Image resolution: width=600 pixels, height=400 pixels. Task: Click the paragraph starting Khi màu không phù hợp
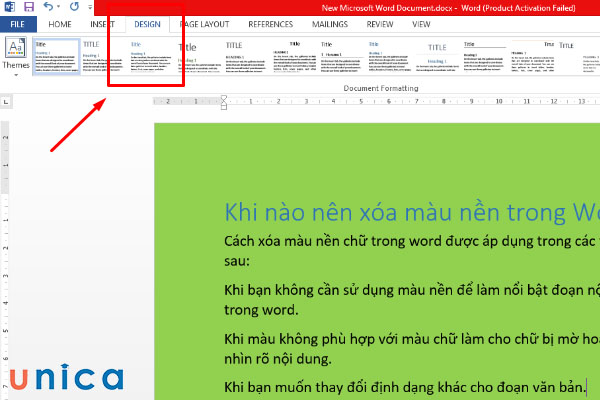[412, 349]
